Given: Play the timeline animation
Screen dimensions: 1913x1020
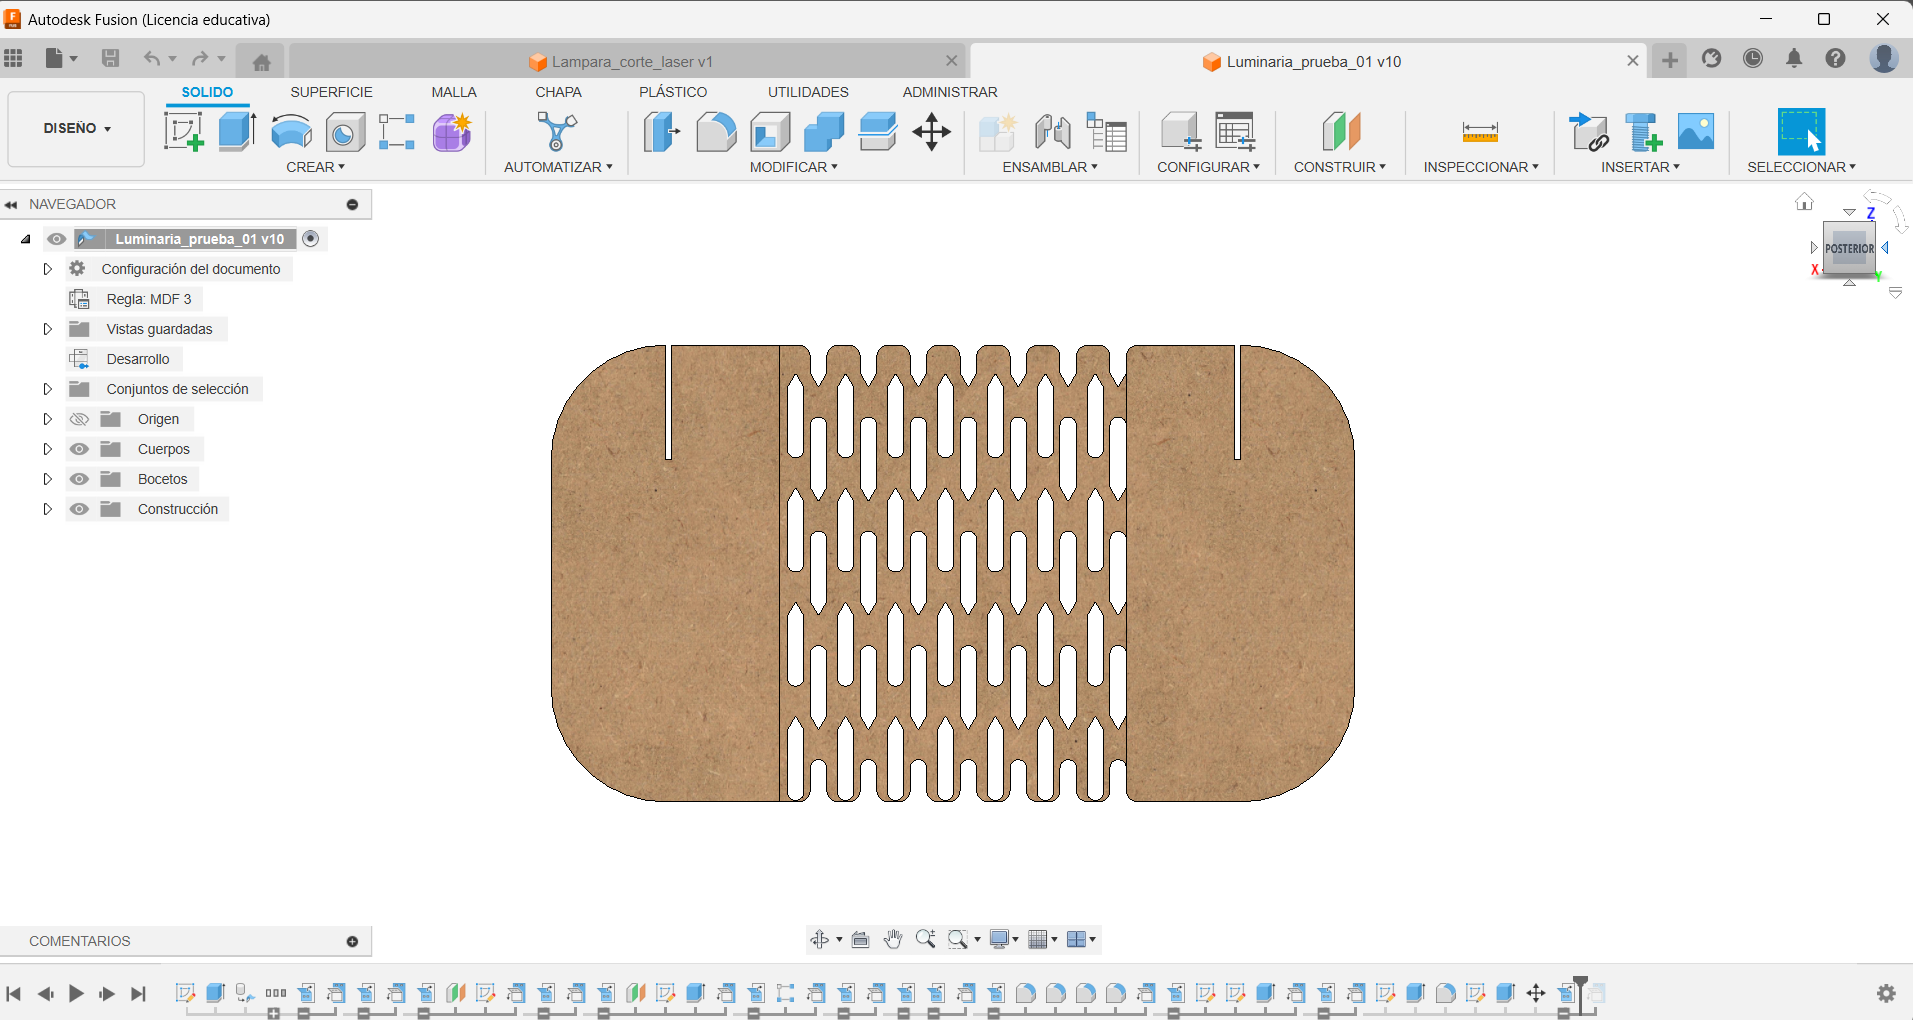Looking at the screenshot, I should [x=76, y=993].
